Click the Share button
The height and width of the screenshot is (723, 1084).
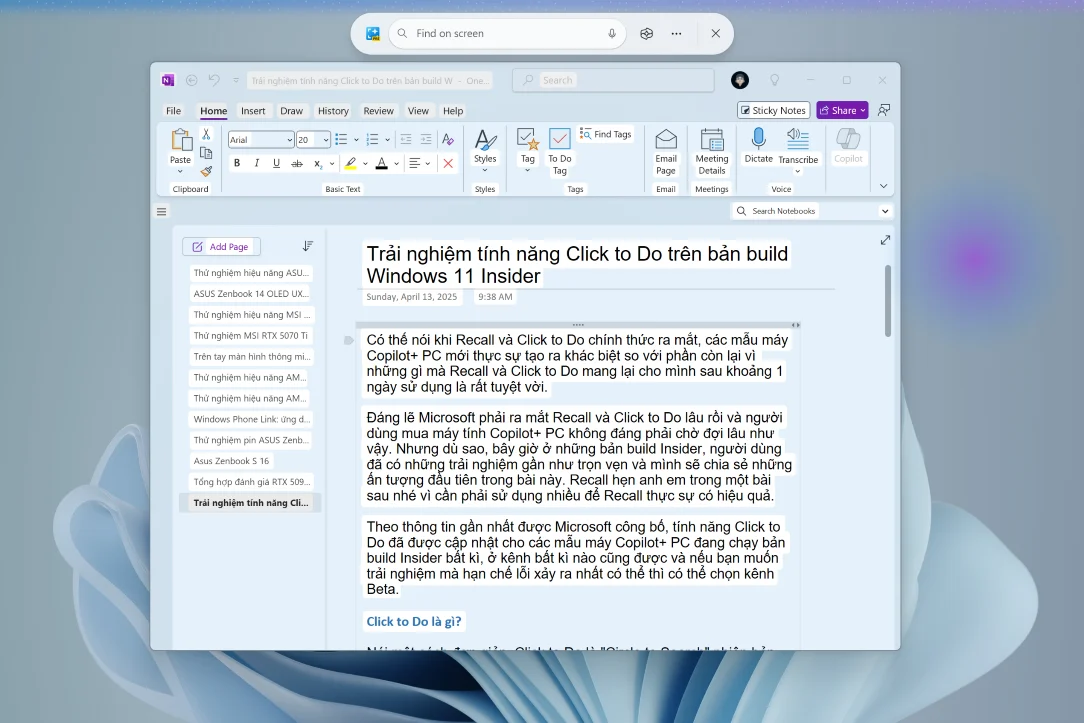(x=841, y=110)
